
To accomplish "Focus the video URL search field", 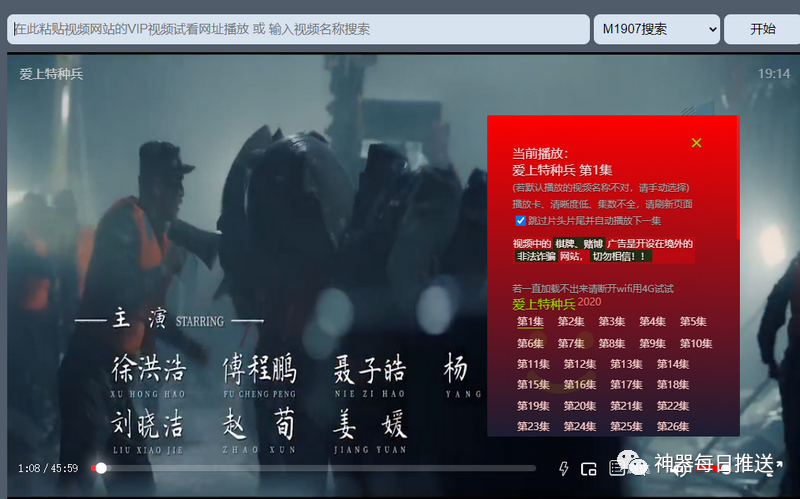I will click(x=298, y=29).
